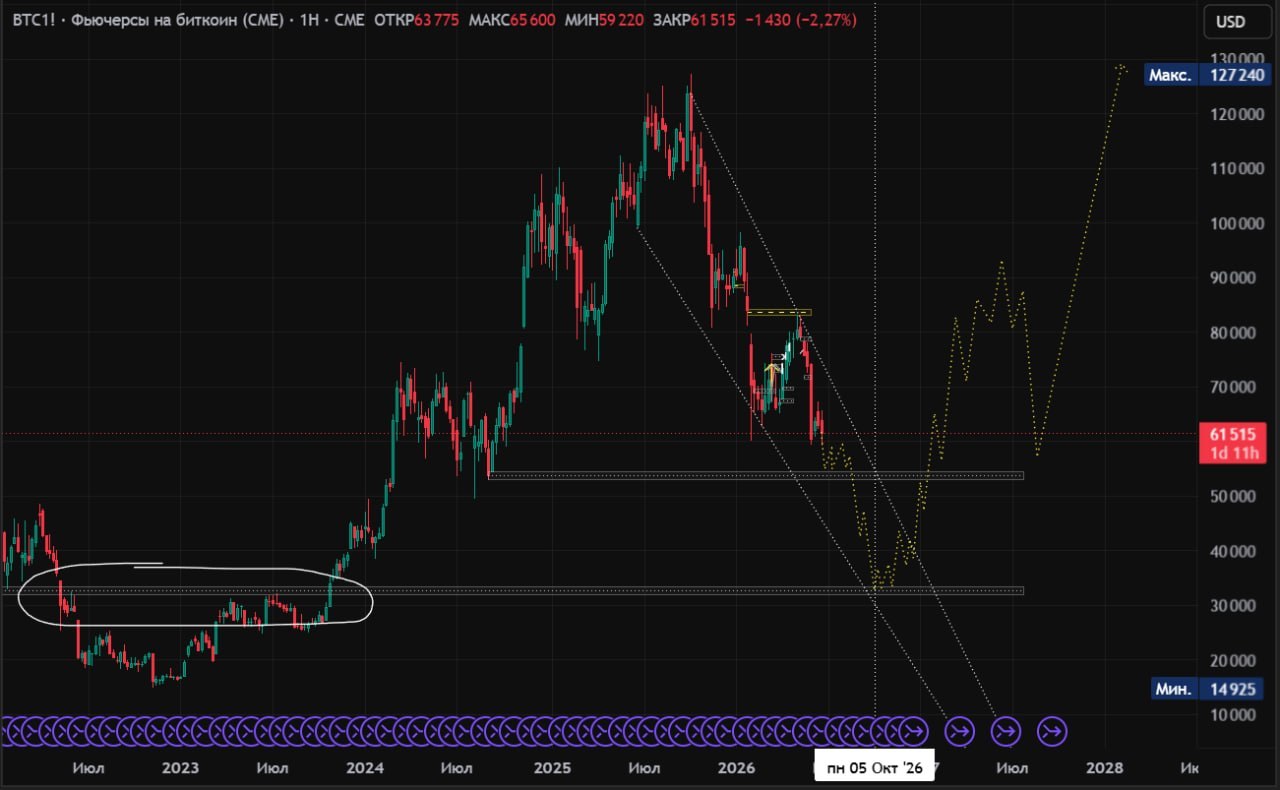Click the Июл label between 2023 and 2024
The height and width of the screenshot is (790, 1280).
(x=272, y=768)
